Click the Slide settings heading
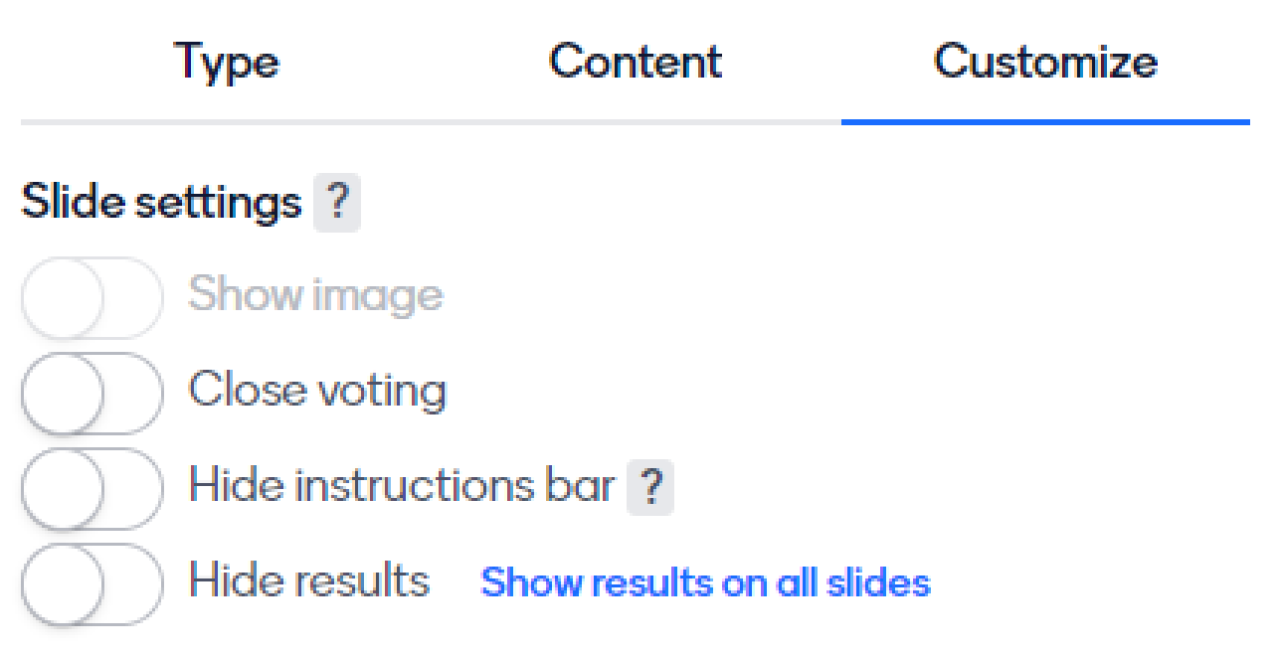The height and width of the screenshot is (659, 1280). (x=161, y=203)
